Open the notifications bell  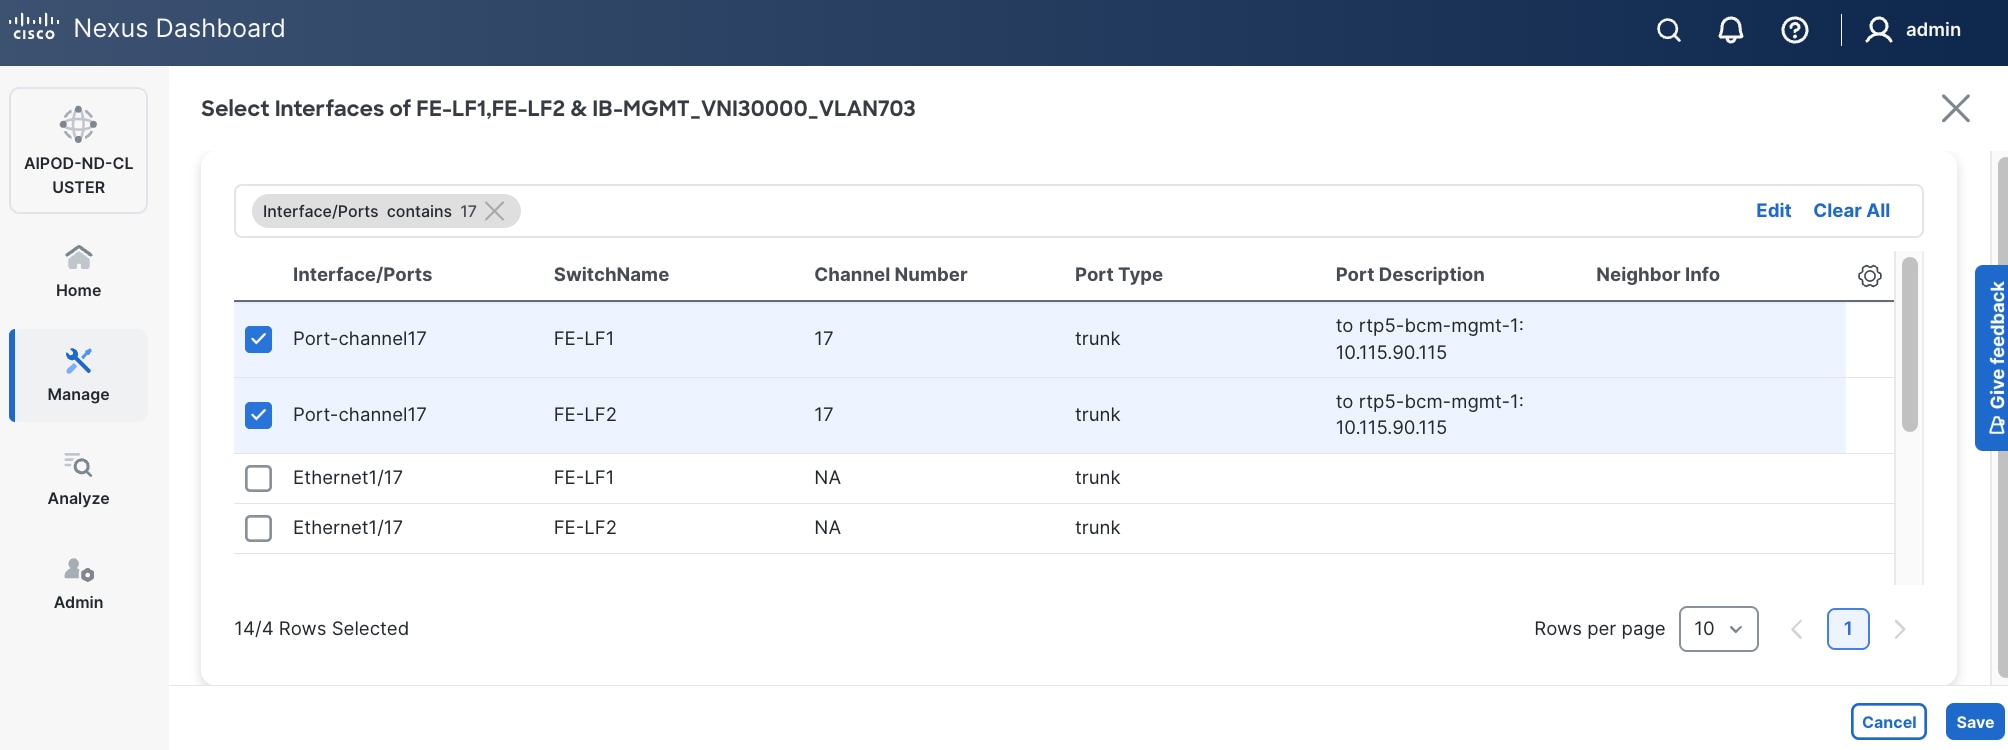tap(1731, 30)
